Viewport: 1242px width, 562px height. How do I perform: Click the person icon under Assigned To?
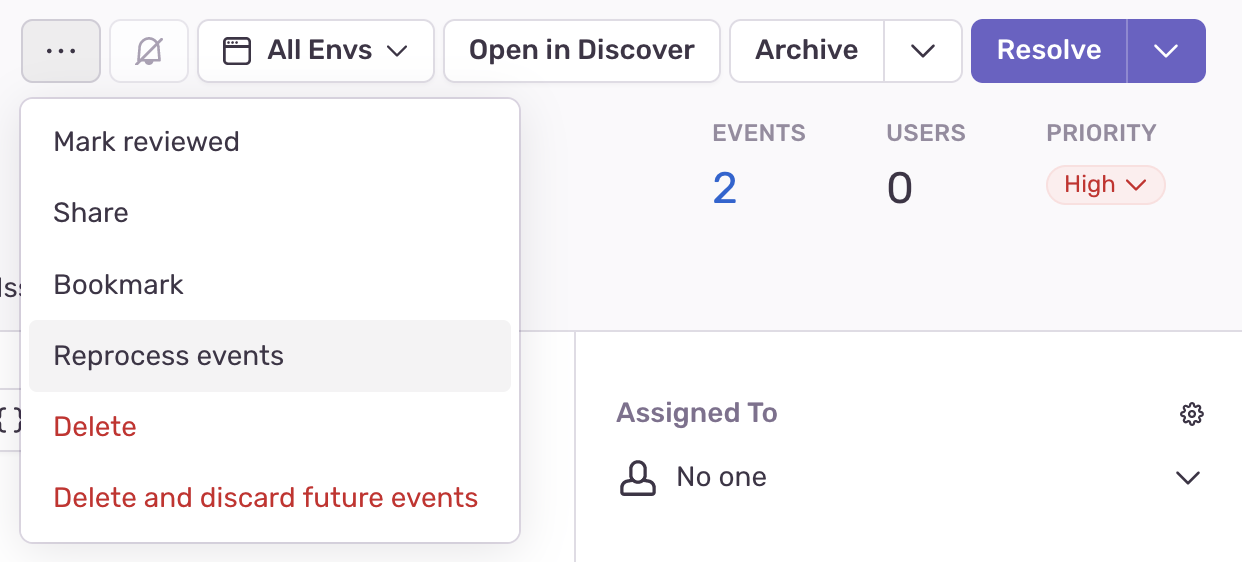638,478
